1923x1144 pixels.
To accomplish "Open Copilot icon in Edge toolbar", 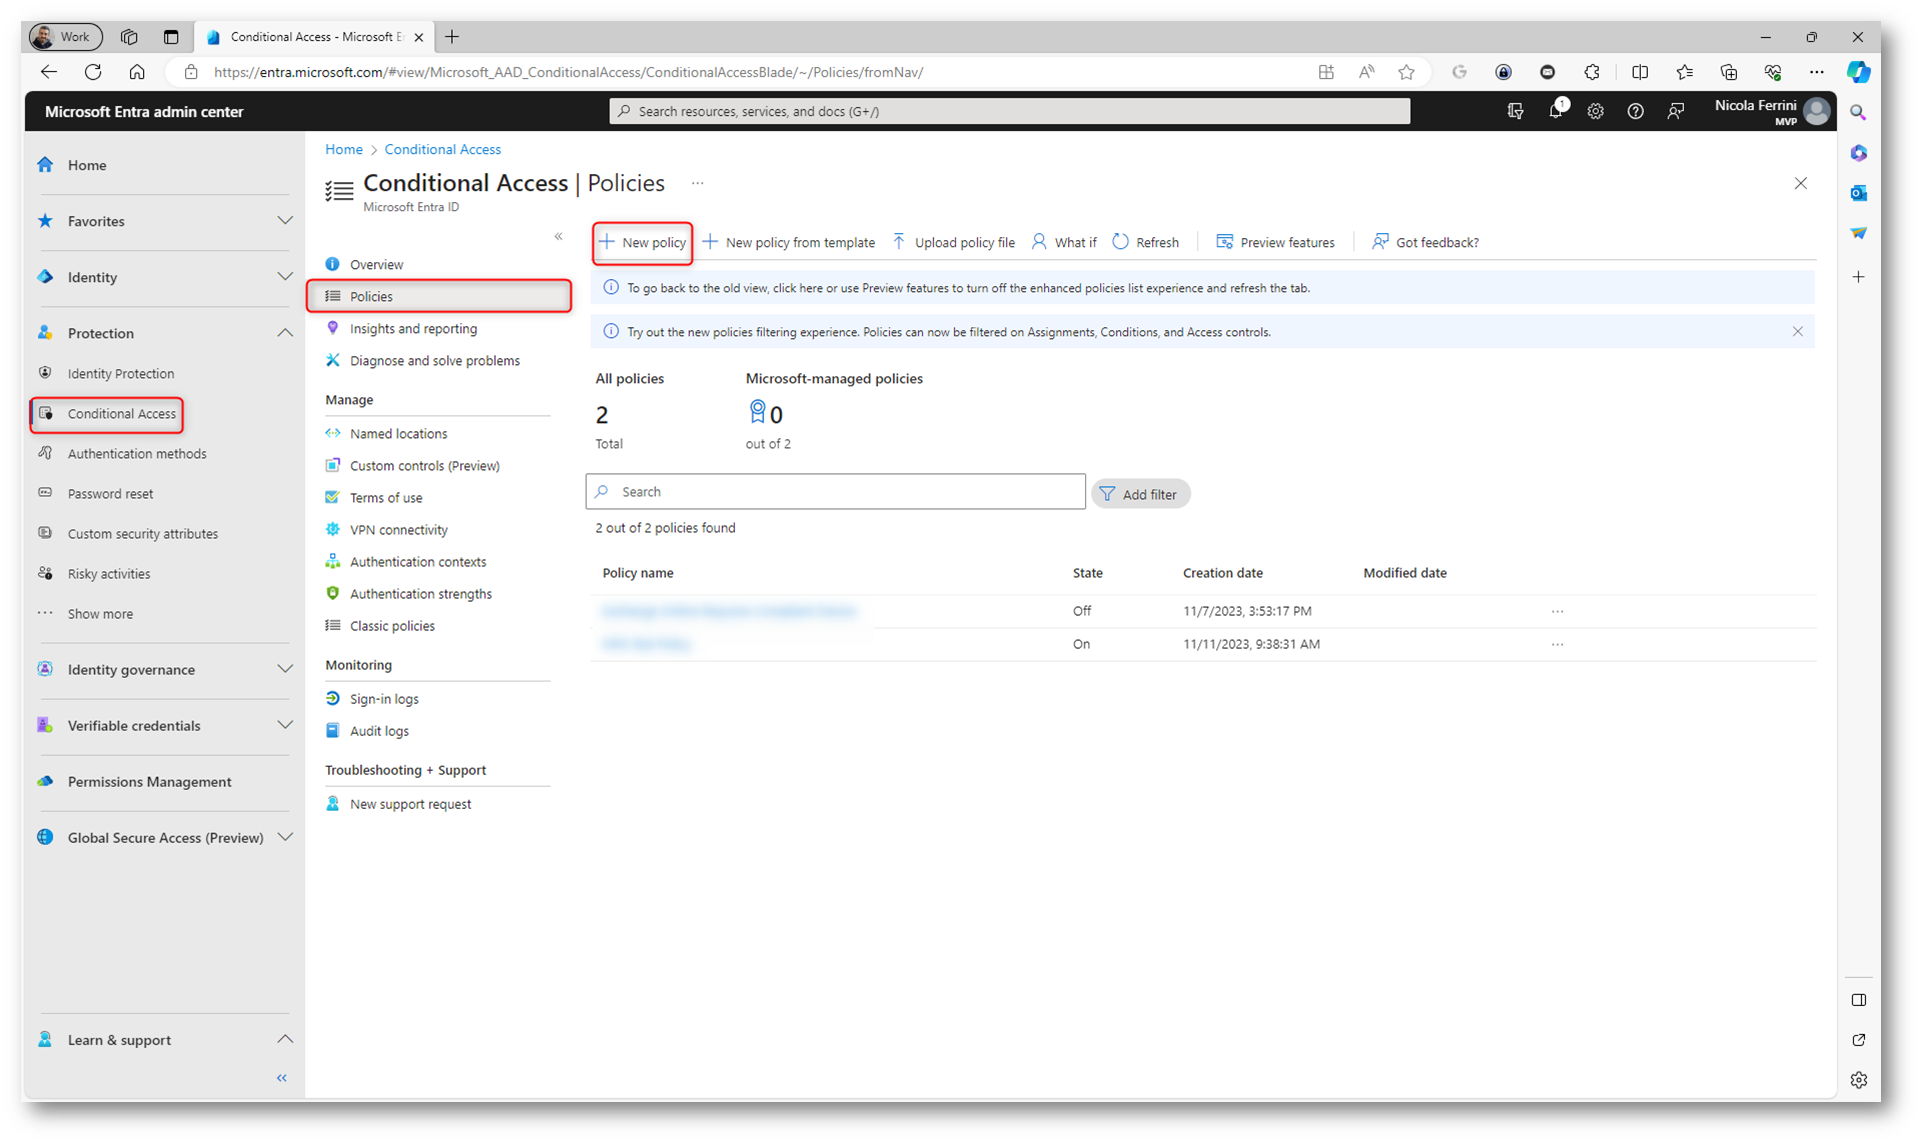I will [1858, 72].
